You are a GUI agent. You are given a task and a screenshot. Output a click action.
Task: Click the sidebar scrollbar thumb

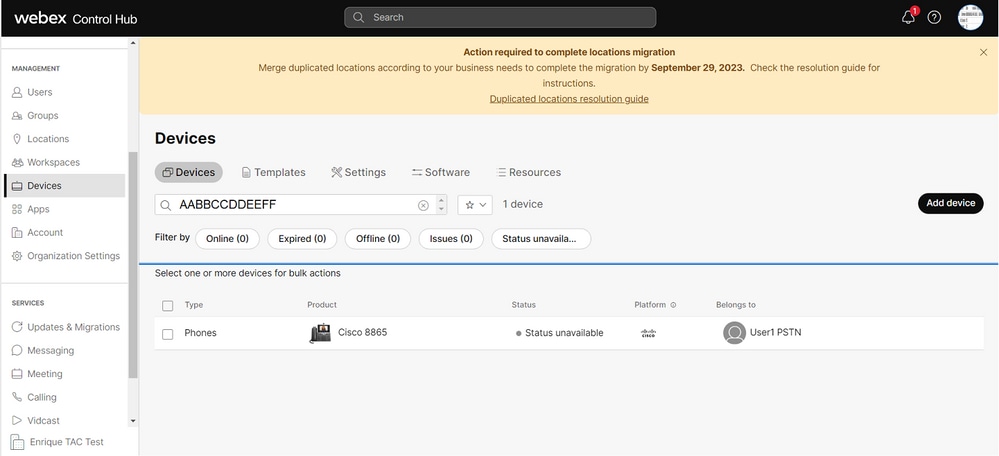click(x=133, y=264)
